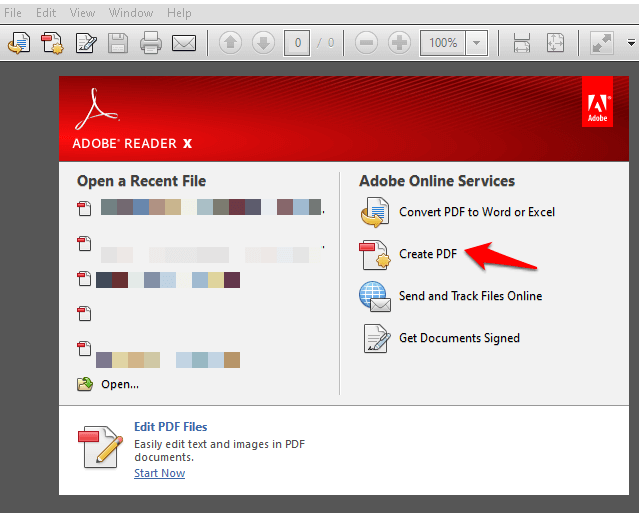Click the Convert PDF toolbar icon
Image resolution: width=639 pixels, height=513 pixels.
coord(18,44)
